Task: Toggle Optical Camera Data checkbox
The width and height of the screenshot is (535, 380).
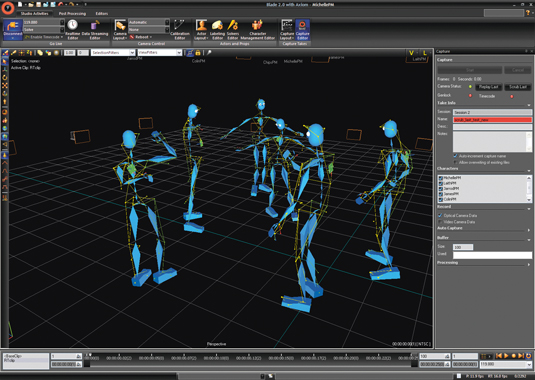Action: click(440, 216)
